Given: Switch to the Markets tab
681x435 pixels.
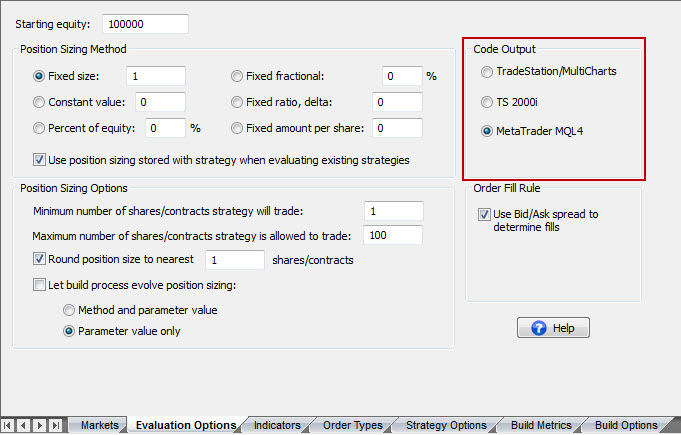Looking at the screenshot, I should click(x=99, y=425).
